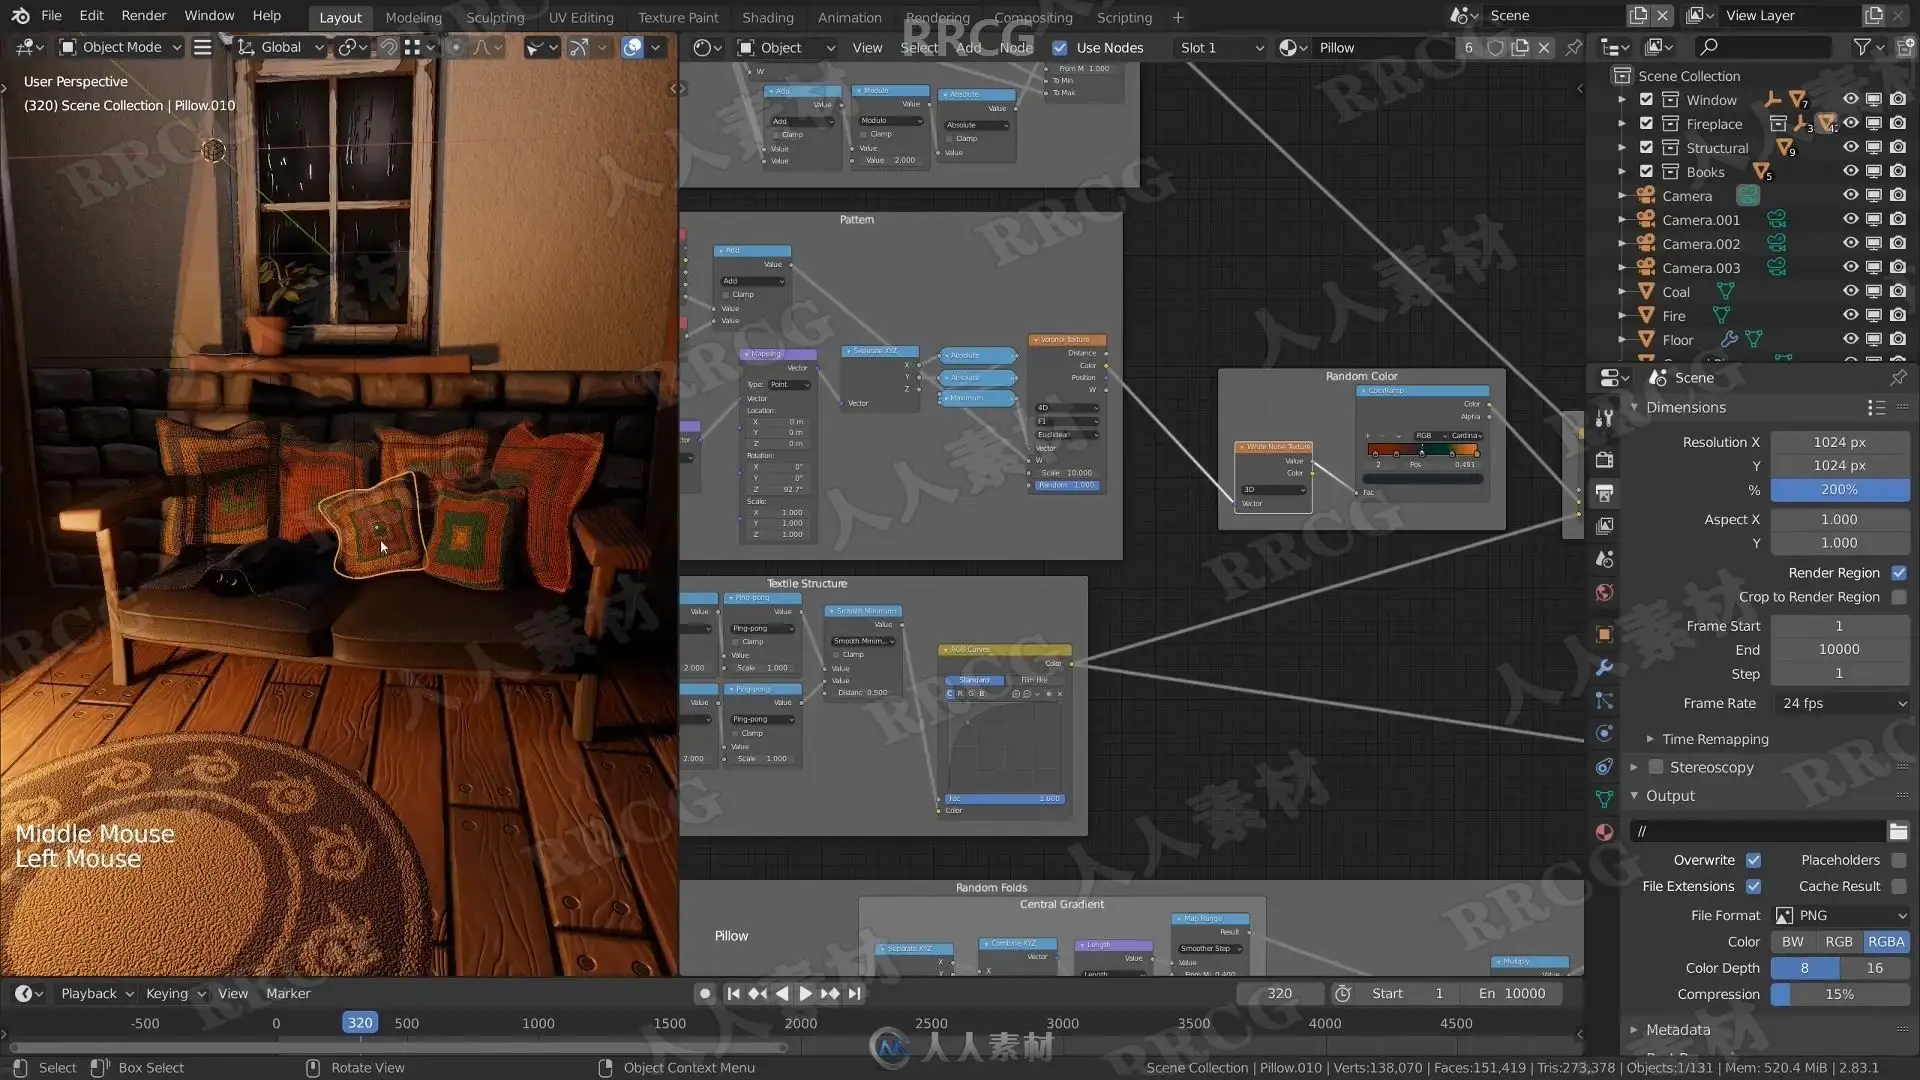Click the output path folder browse icon
This screenshot has width=1920, height=1080.
pyautogui.click(x=1898, y=831)
